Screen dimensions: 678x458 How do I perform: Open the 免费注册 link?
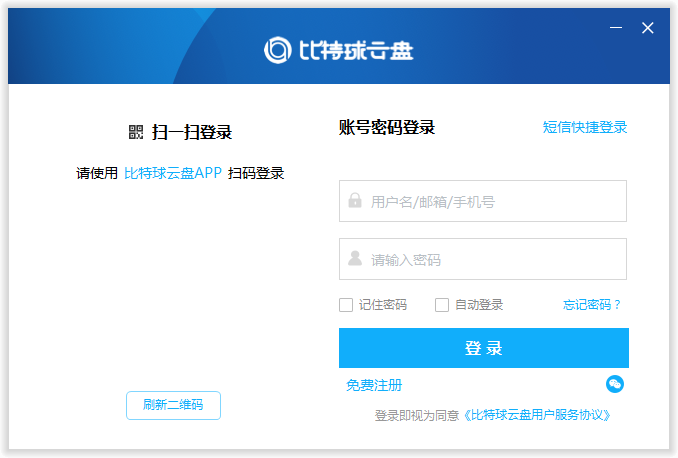[x=374, y=385]
